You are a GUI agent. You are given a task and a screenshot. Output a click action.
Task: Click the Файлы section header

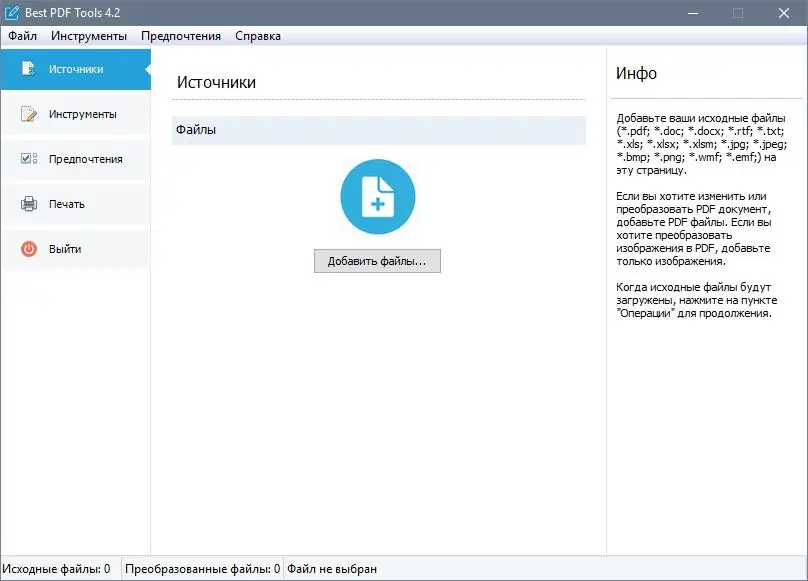(379, 130)
